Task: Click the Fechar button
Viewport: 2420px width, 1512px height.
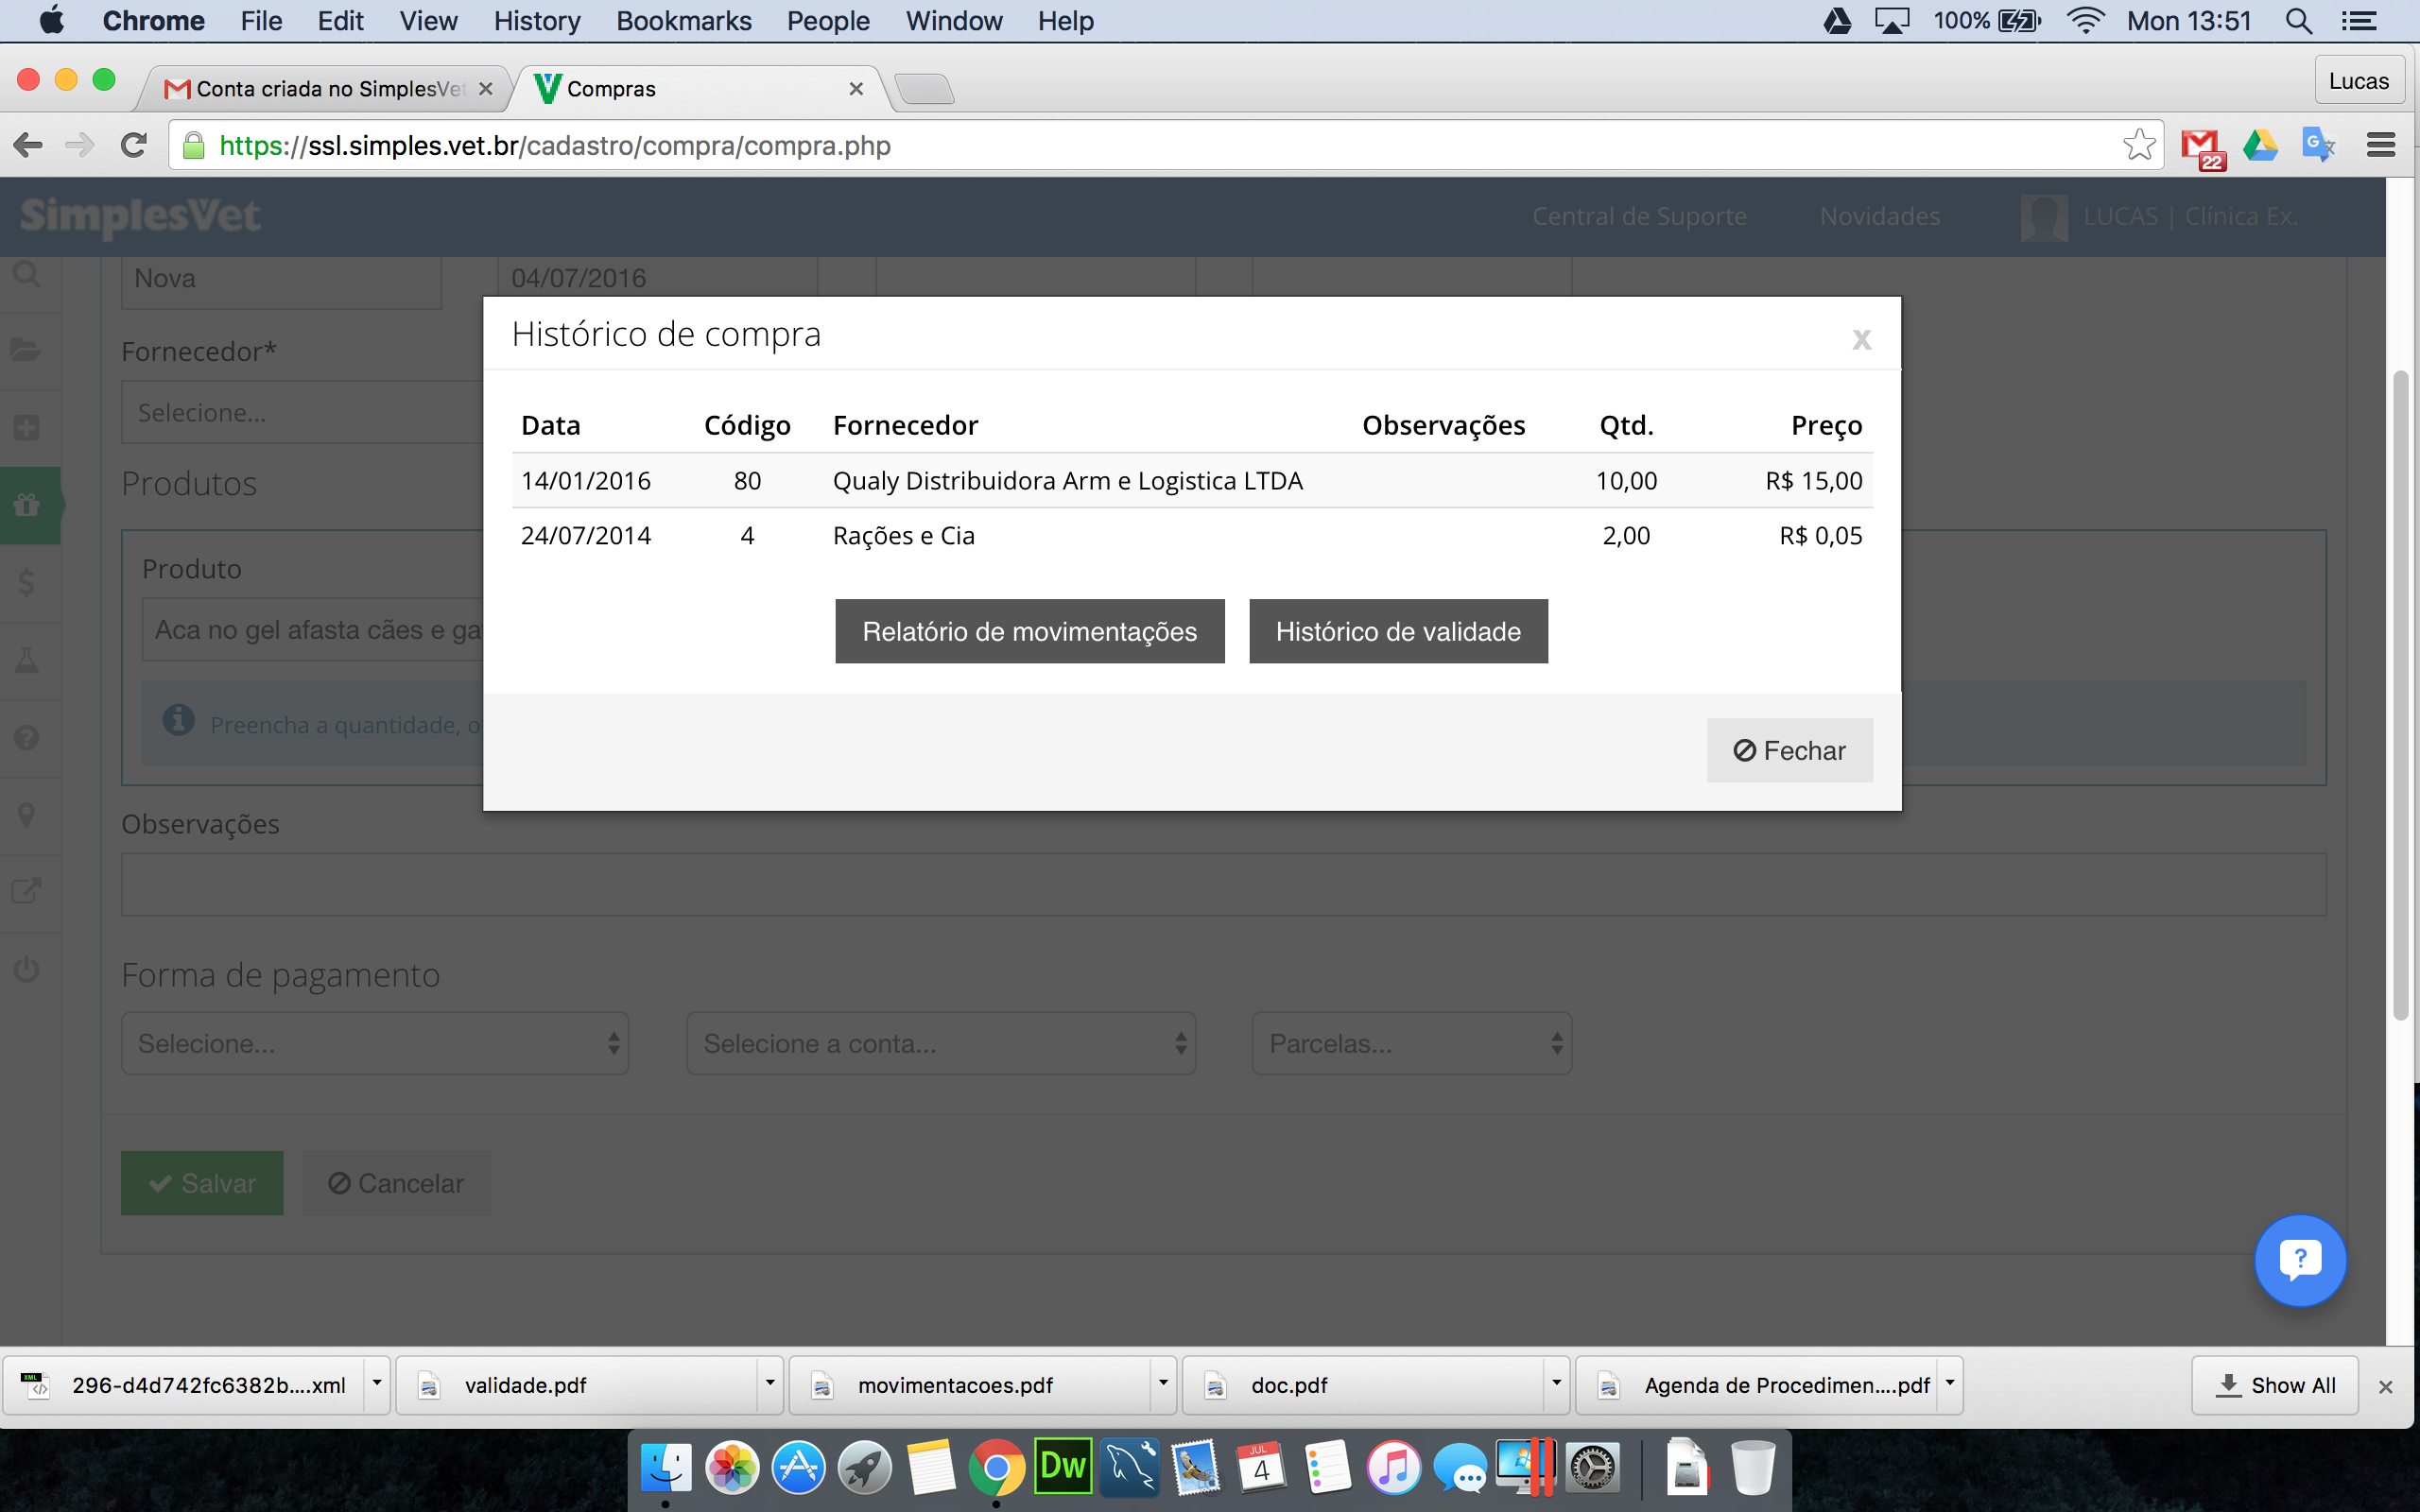Action: coord(1789,750)
